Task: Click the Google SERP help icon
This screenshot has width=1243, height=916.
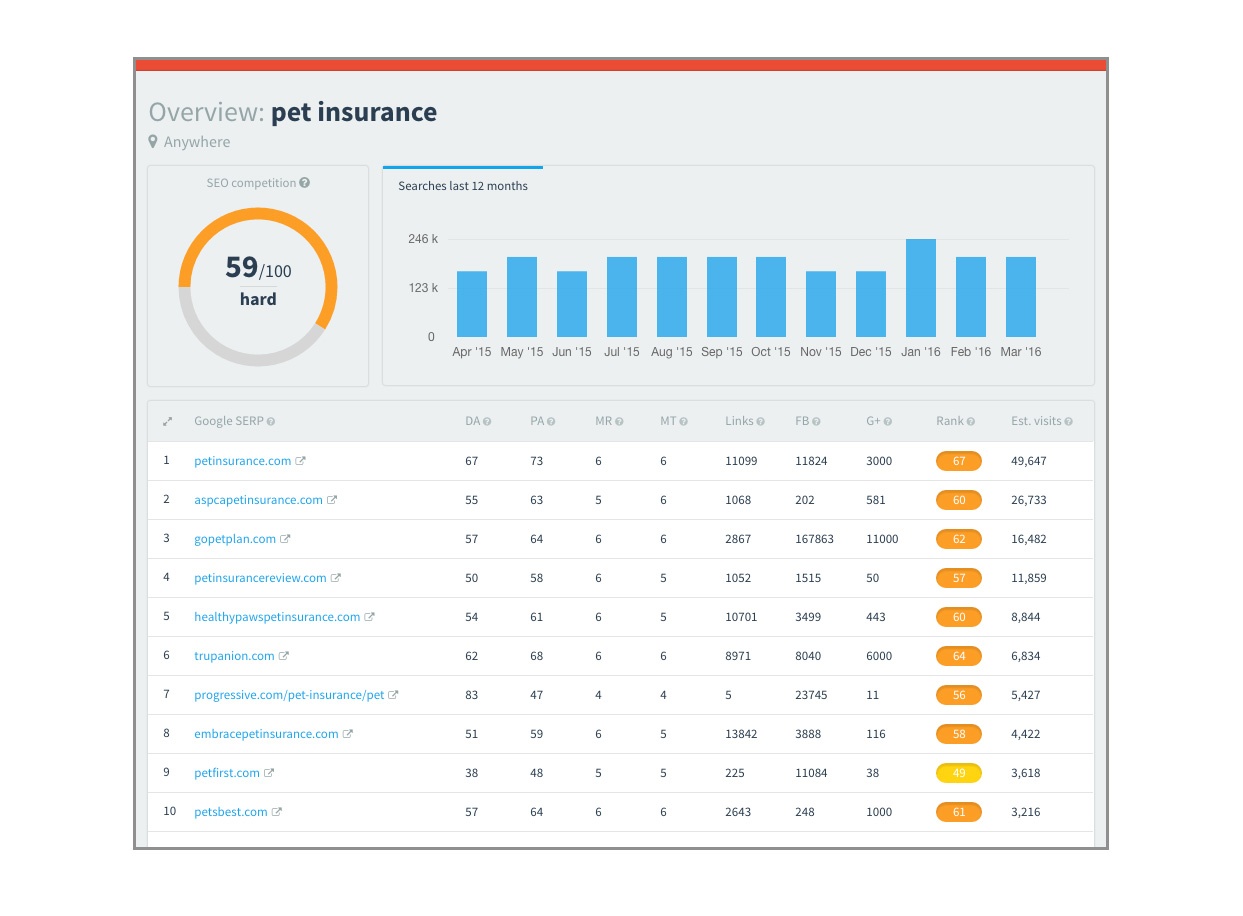Action: pyautogui.click(x=271, y=422)
